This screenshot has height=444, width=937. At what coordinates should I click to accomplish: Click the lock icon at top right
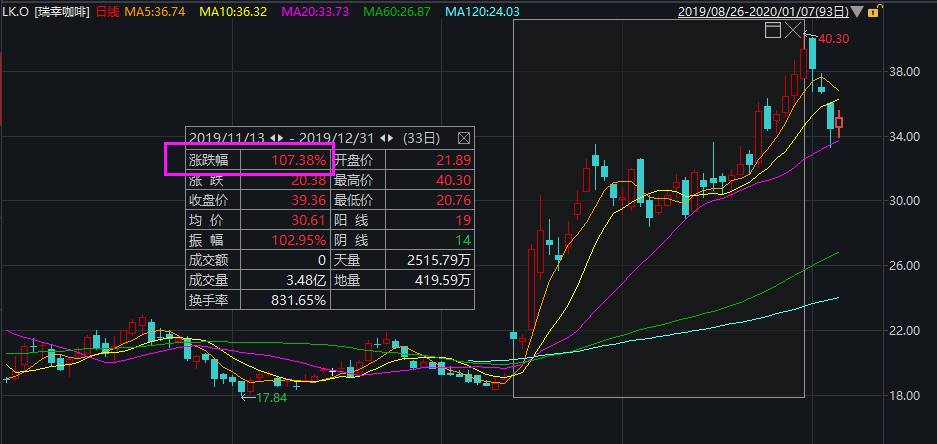[x=874, y=12]
